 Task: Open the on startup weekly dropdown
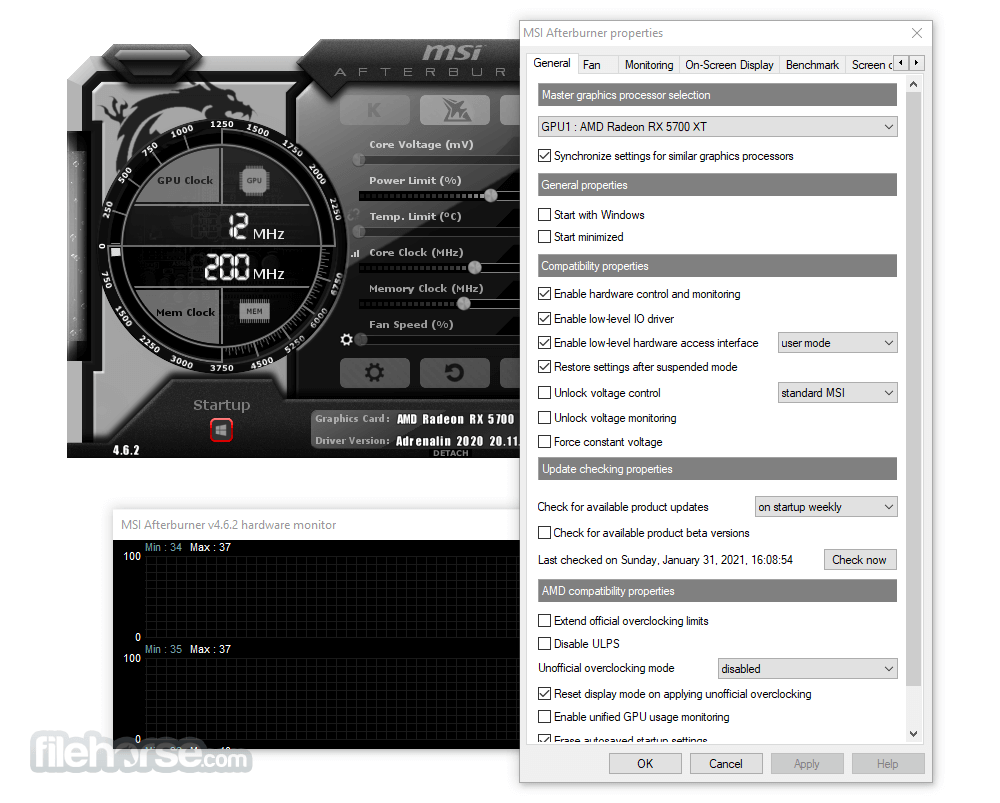point(826,507)
